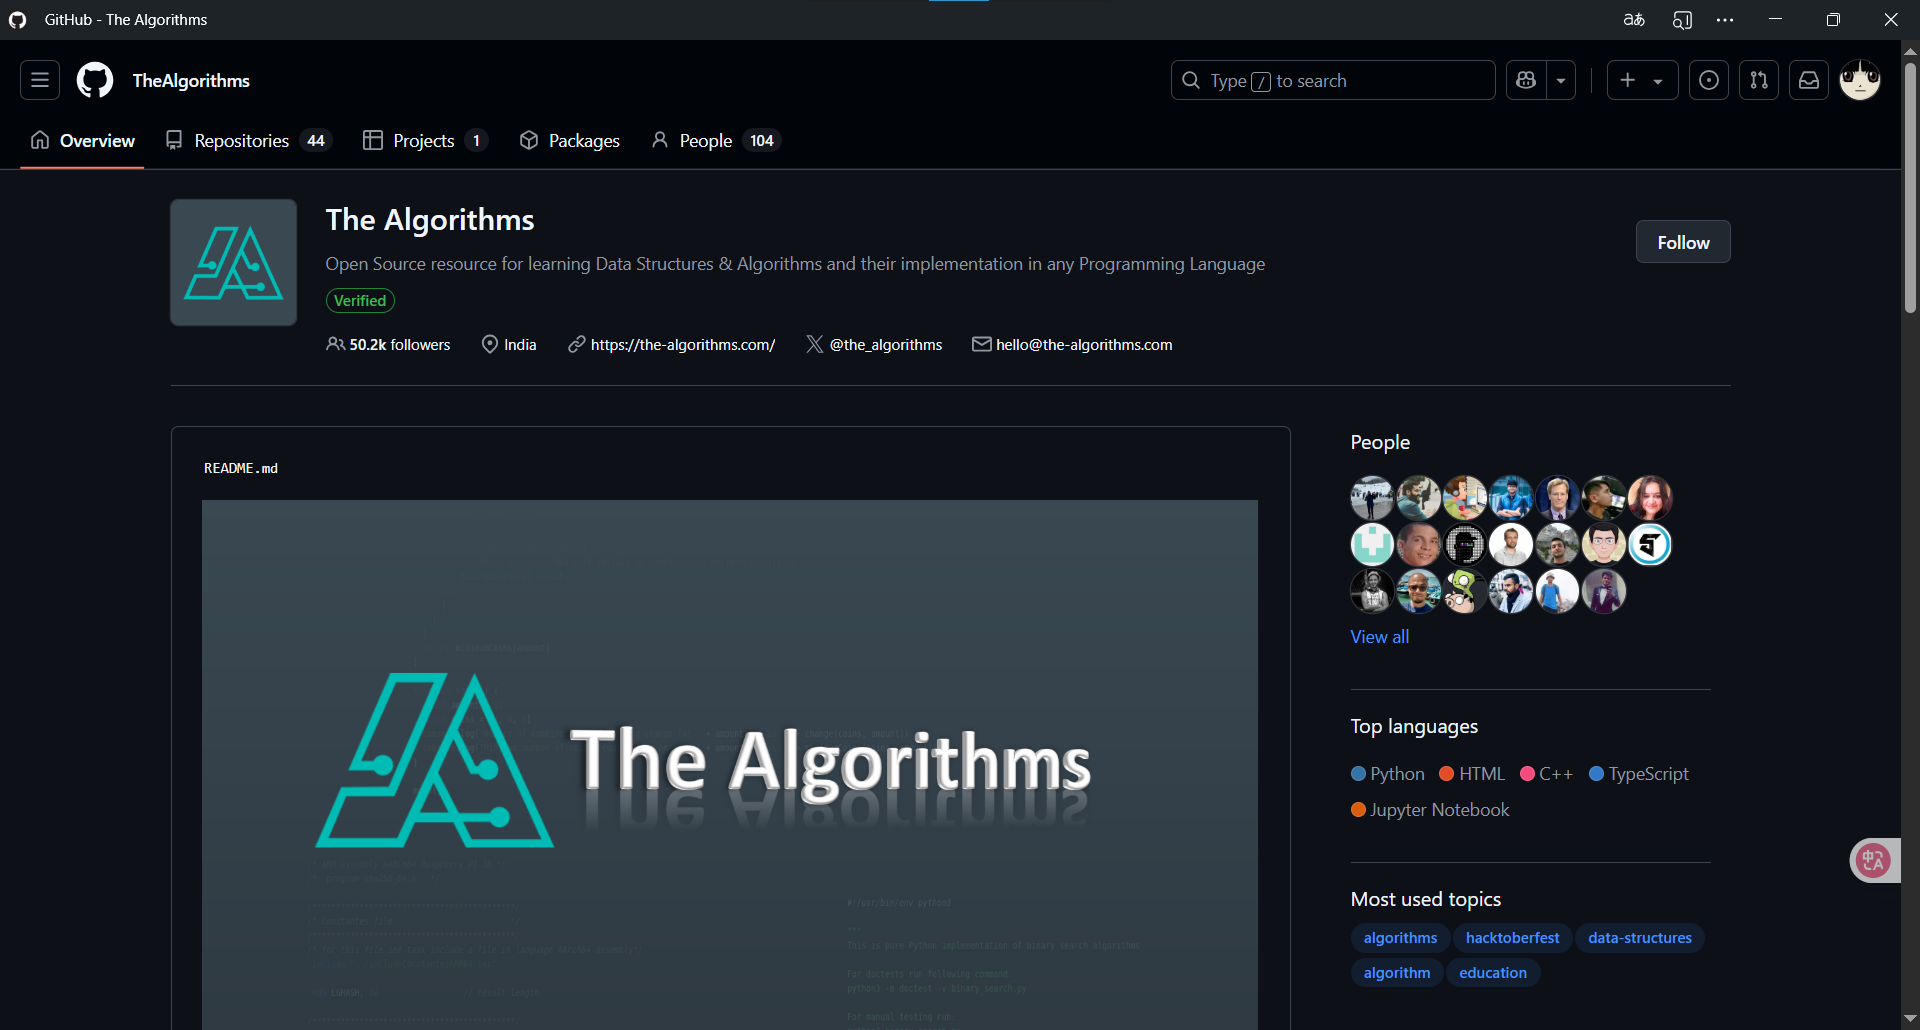Click the cast/sidebar icon in title bar
1920x1030 pixels.
1682,20
